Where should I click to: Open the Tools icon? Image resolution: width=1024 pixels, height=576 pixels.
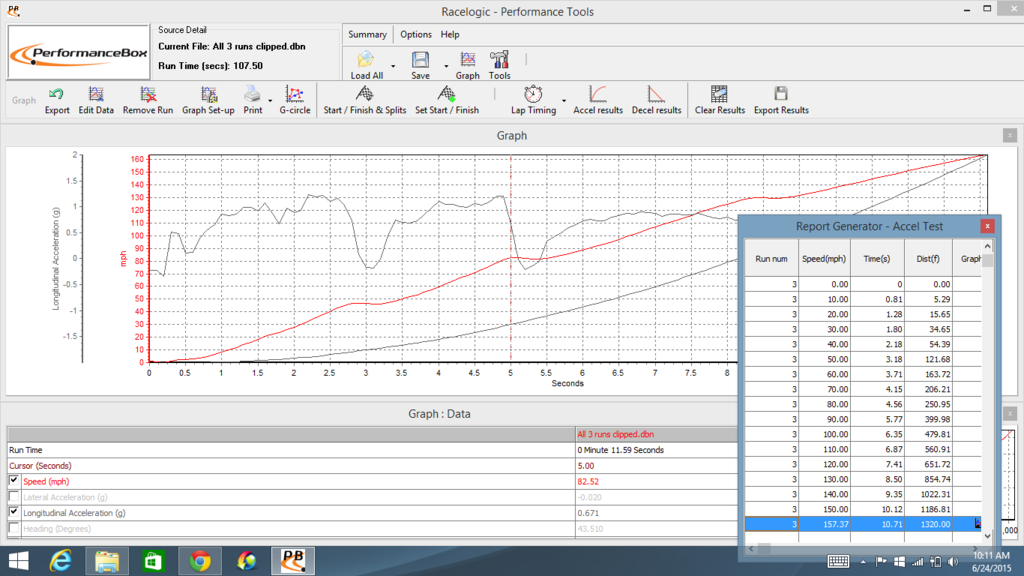pos(500,65)
